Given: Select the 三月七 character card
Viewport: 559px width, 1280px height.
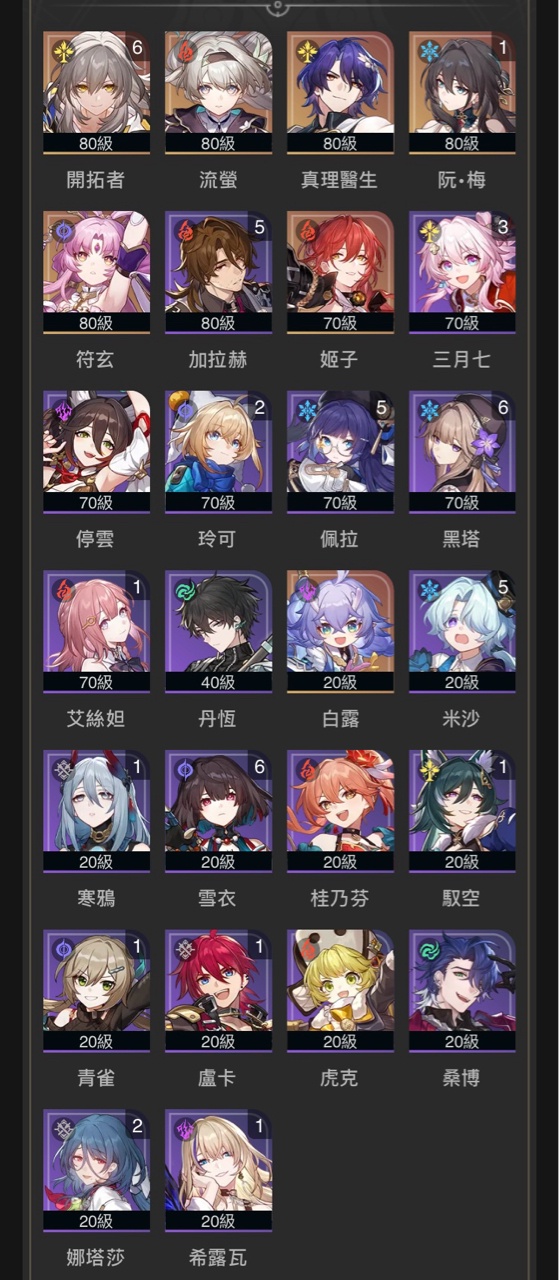Looking at the screenshot, I should point(462,273).
